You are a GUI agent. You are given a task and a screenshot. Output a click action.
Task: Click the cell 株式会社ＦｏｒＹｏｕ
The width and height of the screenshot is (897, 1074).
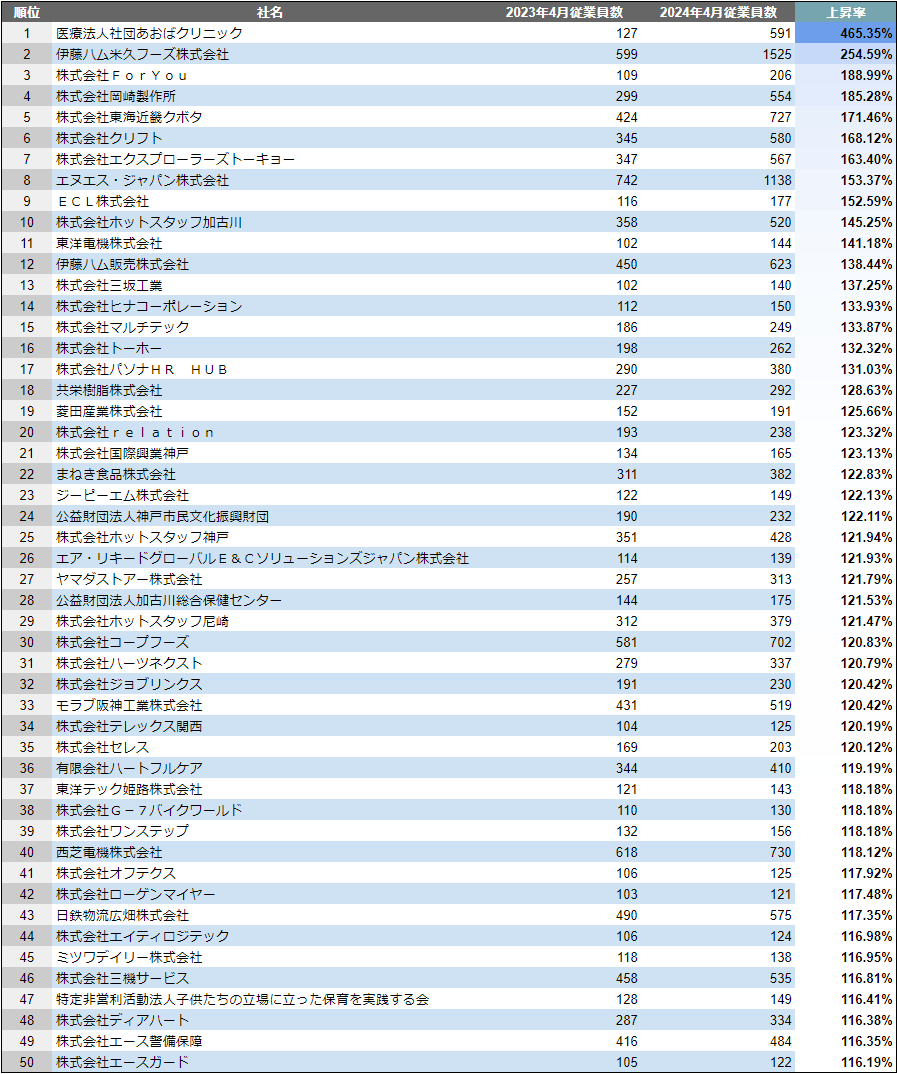tap(122, 75)
